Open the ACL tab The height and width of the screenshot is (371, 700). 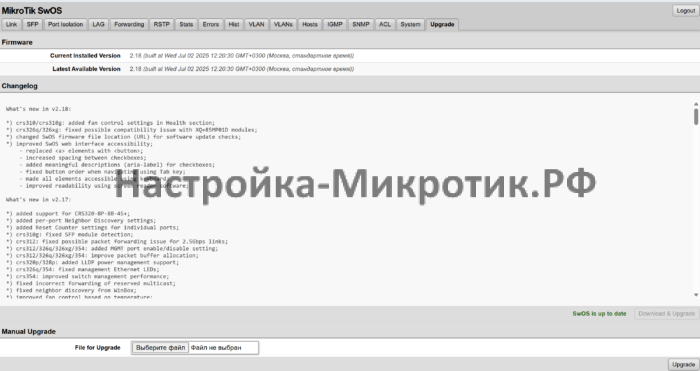[385, 25]
